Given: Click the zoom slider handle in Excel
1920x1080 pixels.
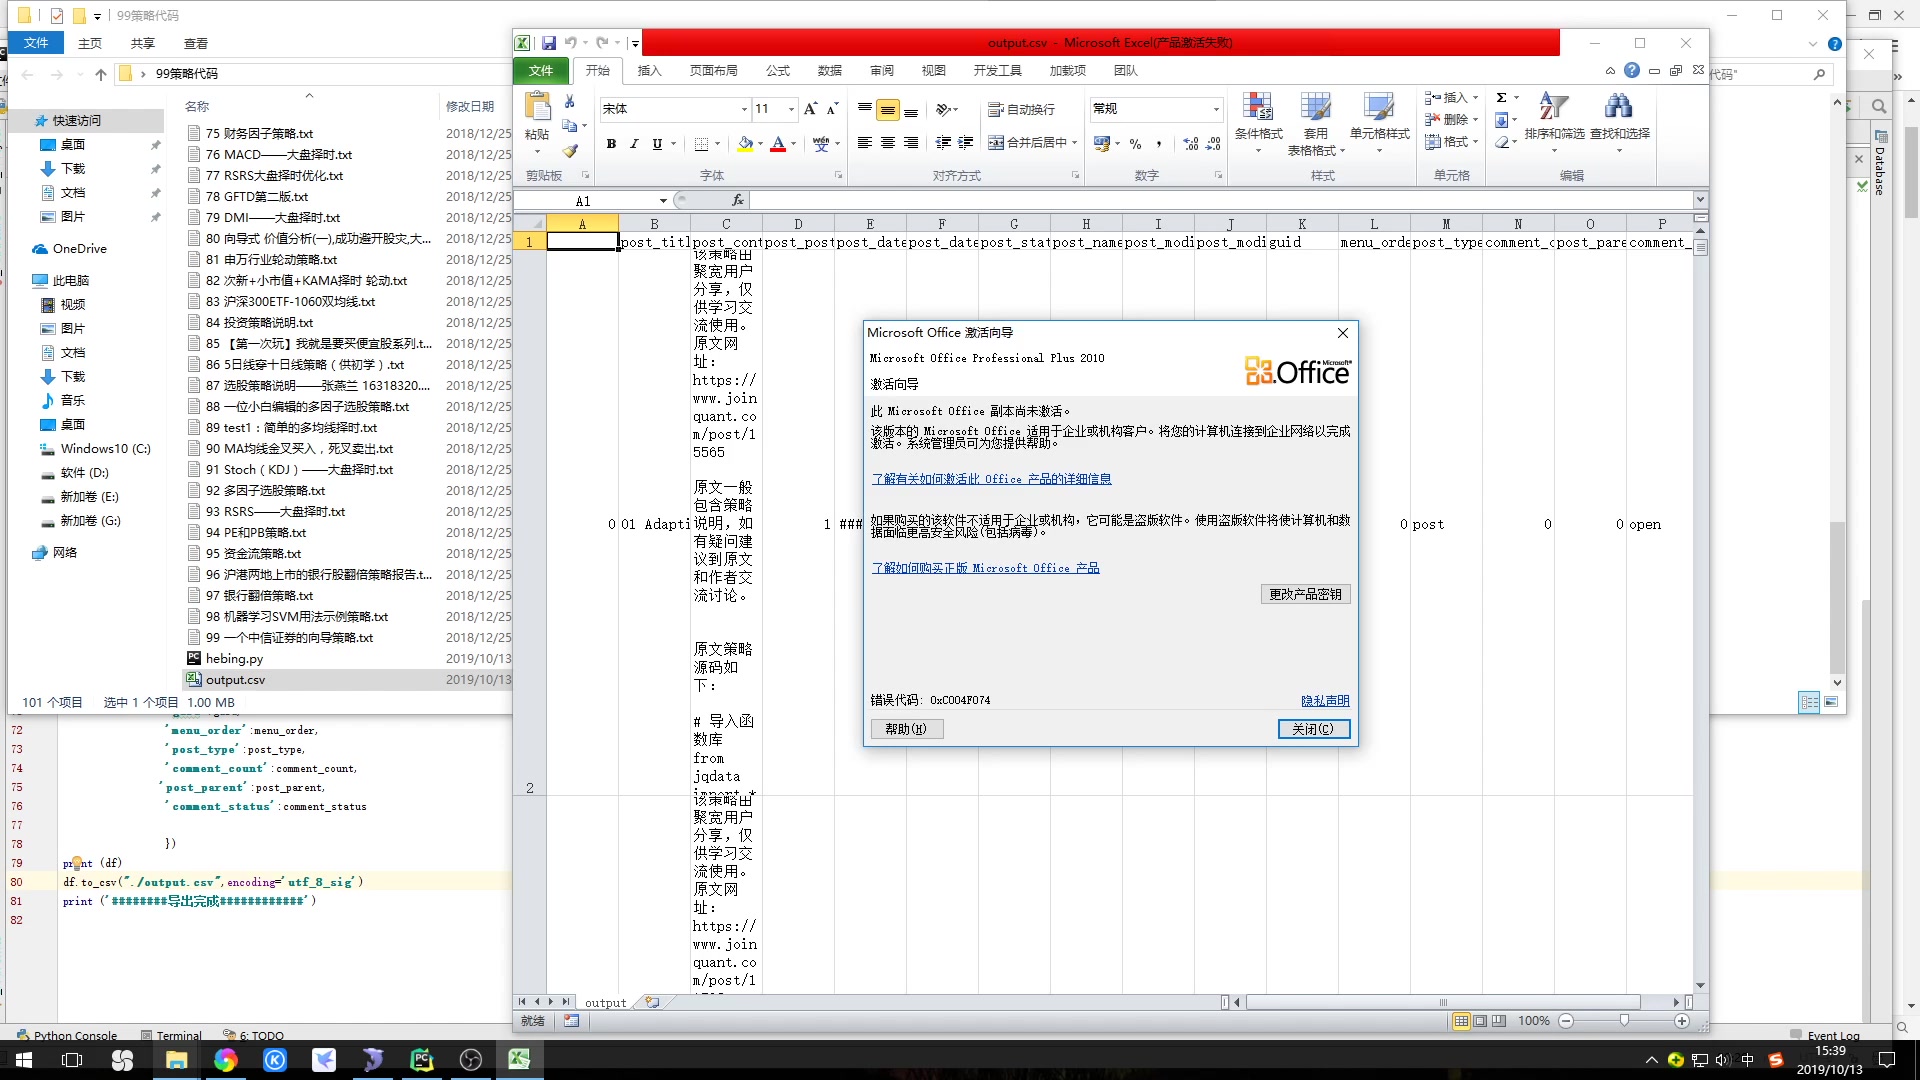Looking at the screenshot, I should (1624, 1021).
